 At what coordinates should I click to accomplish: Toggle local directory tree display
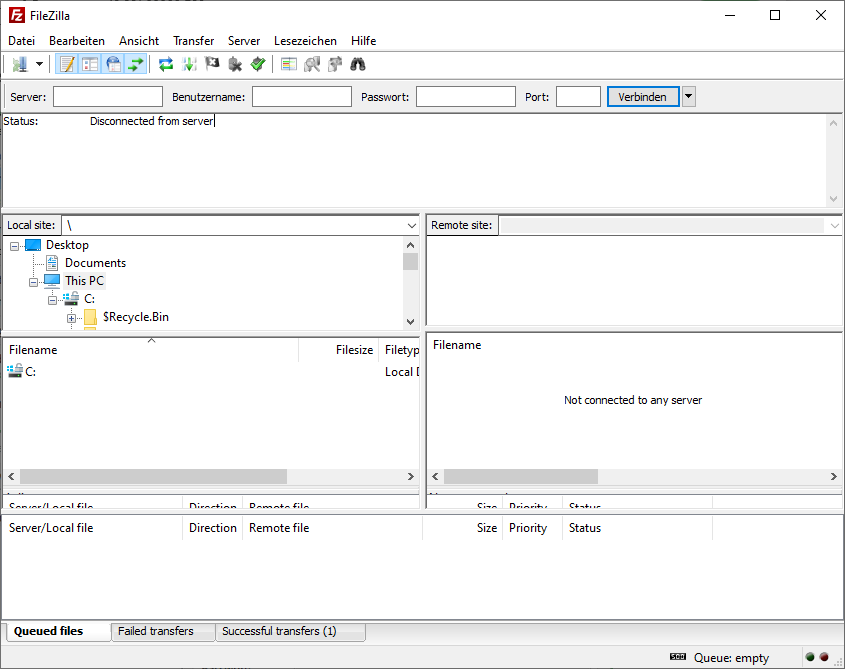(90, 64)
